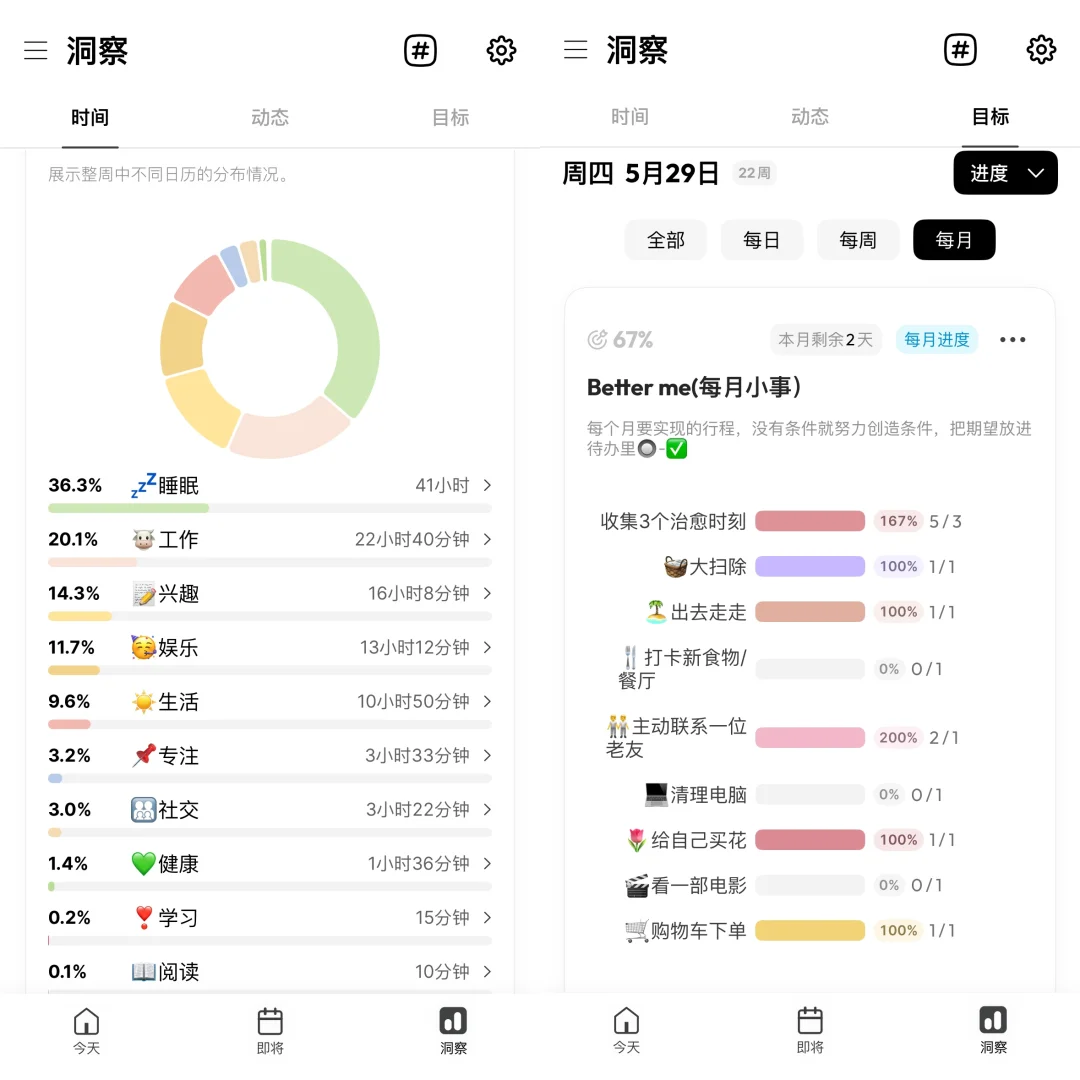The width and height of the screenshot is (1080, 1080).
Task: Expand the 睡眠 category details via its chevron
Action: 487,485
